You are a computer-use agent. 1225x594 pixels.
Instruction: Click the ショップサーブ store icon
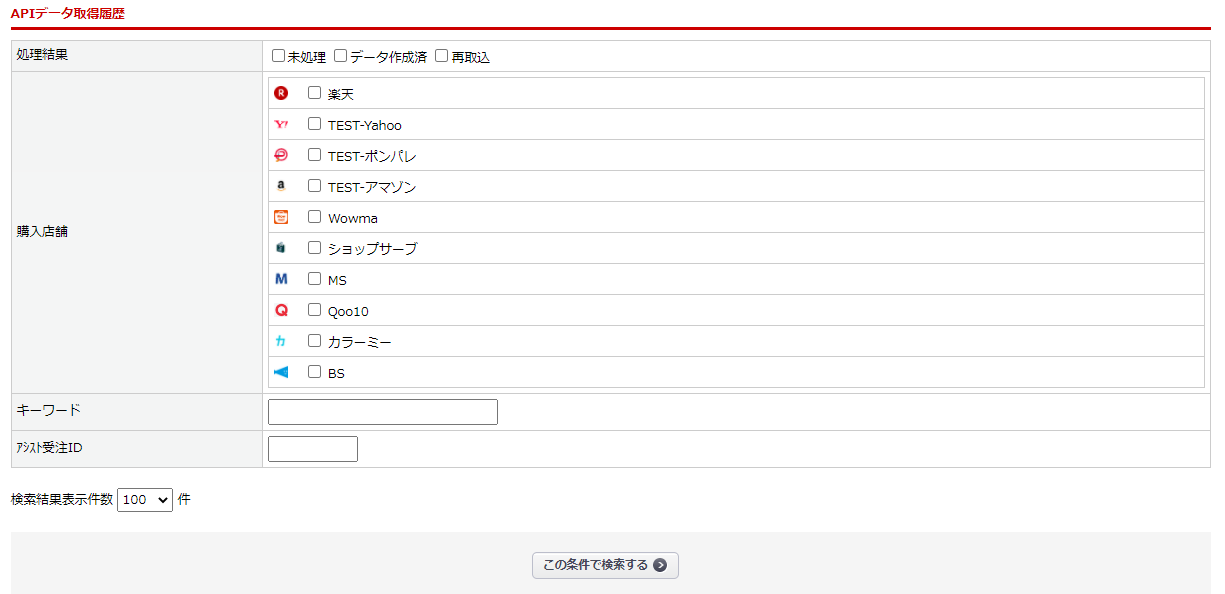[281, 248]
